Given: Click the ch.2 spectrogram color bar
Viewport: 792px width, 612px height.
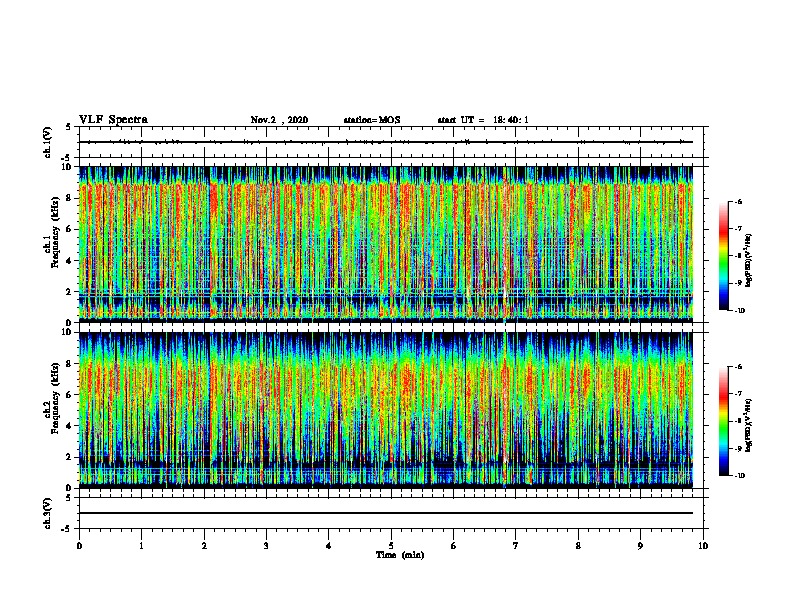Looking at the screenshot, I should (x=724, y=421).
